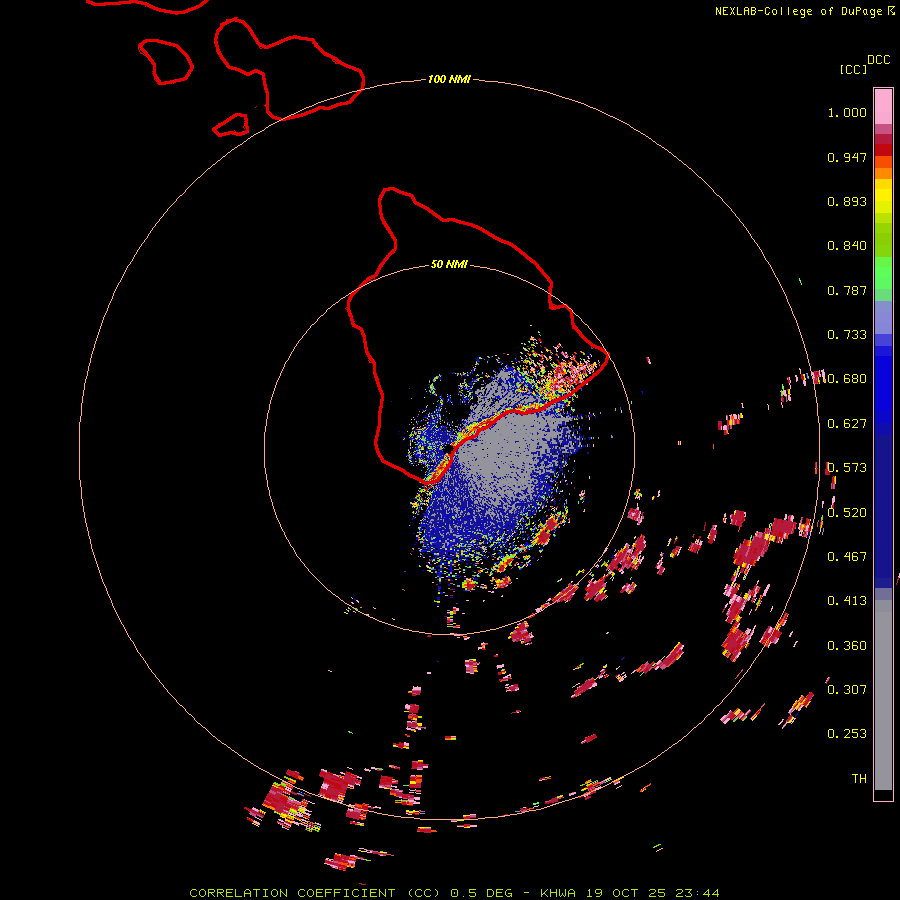
Task: Pick the bright green segment of color bar
Action: 883,273
